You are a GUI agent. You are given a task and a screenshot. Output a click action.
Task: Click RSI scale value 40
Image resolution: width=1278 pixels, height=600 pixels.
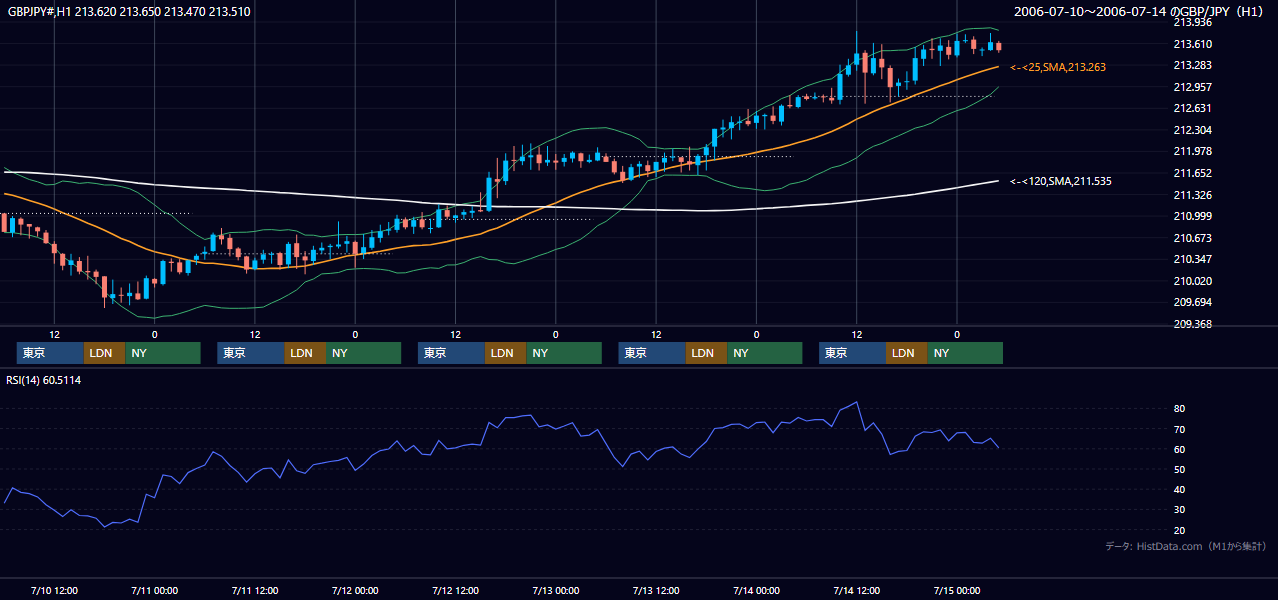tap(1180, 490)
